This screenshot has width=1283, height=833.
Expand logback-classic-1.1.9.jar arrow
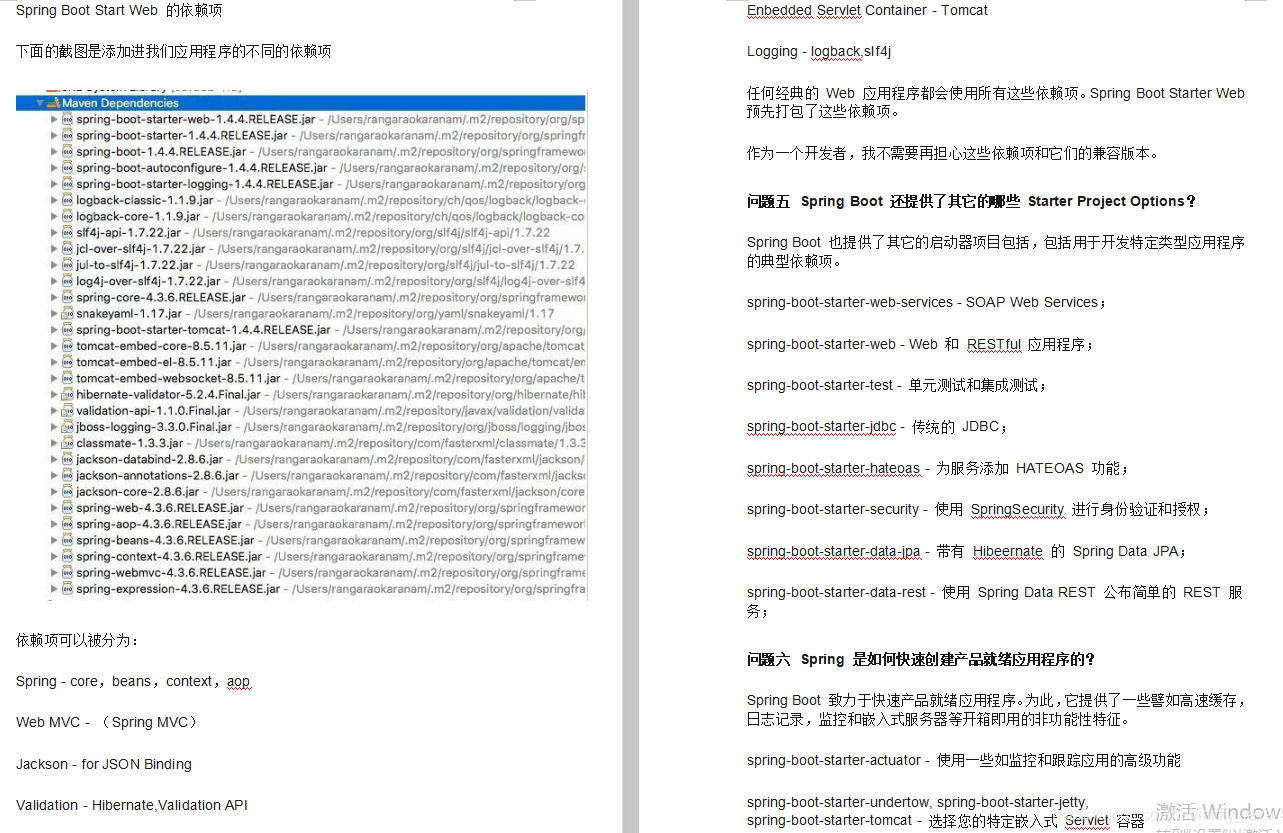54,200
